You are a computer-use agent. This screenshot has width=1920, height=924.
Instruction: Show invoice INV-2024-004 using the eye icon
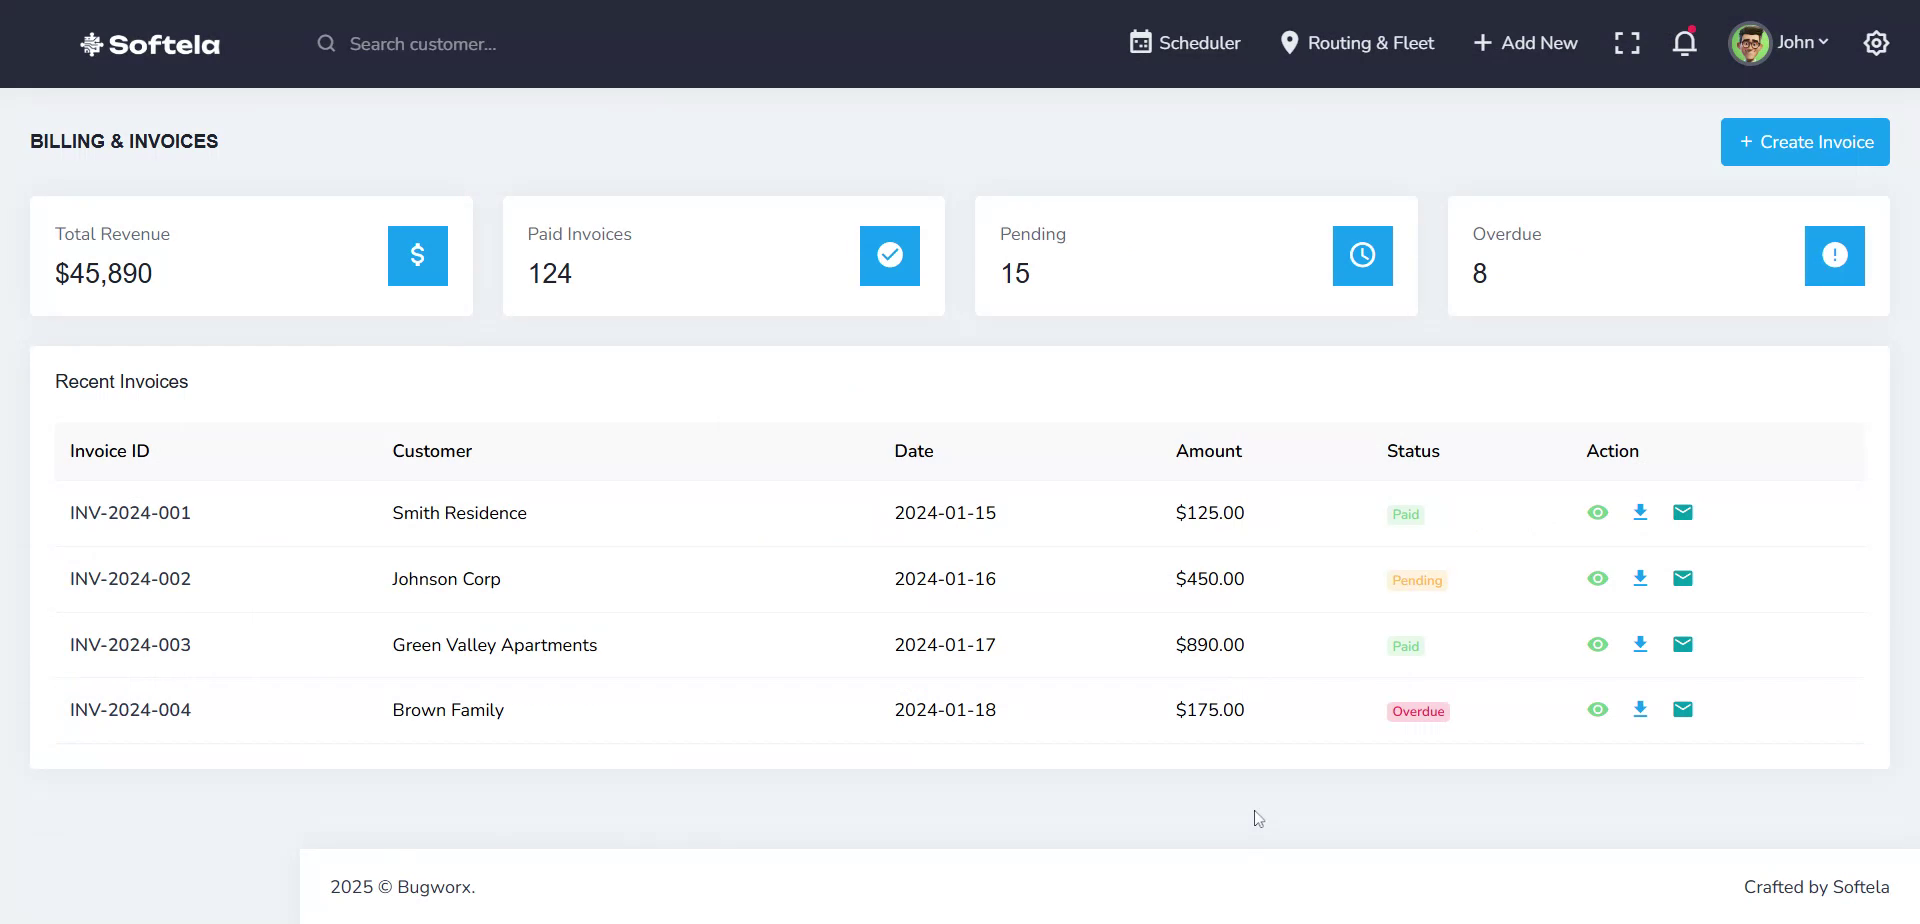pyautogui.click(x=1597, y=709)
